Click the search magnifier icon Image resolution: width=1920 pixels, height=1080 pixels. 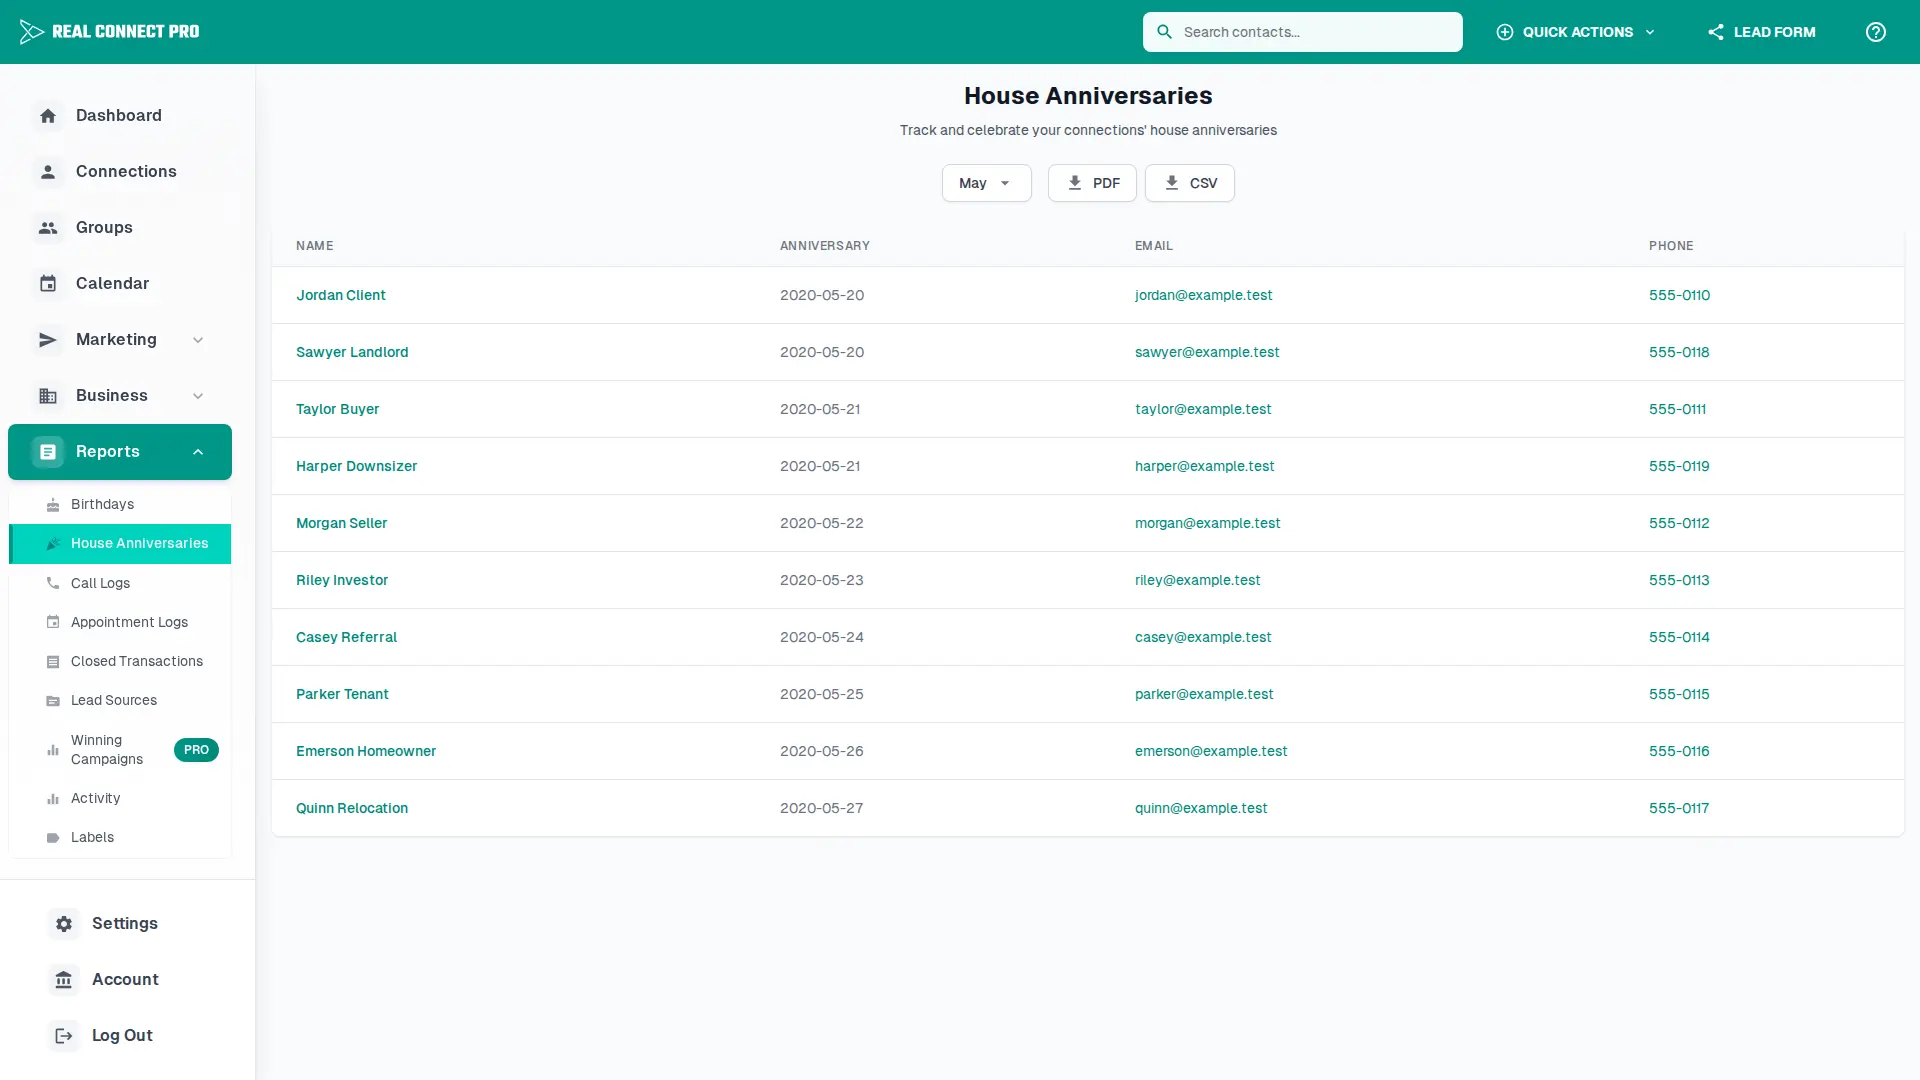click(x=1164, y=32)
